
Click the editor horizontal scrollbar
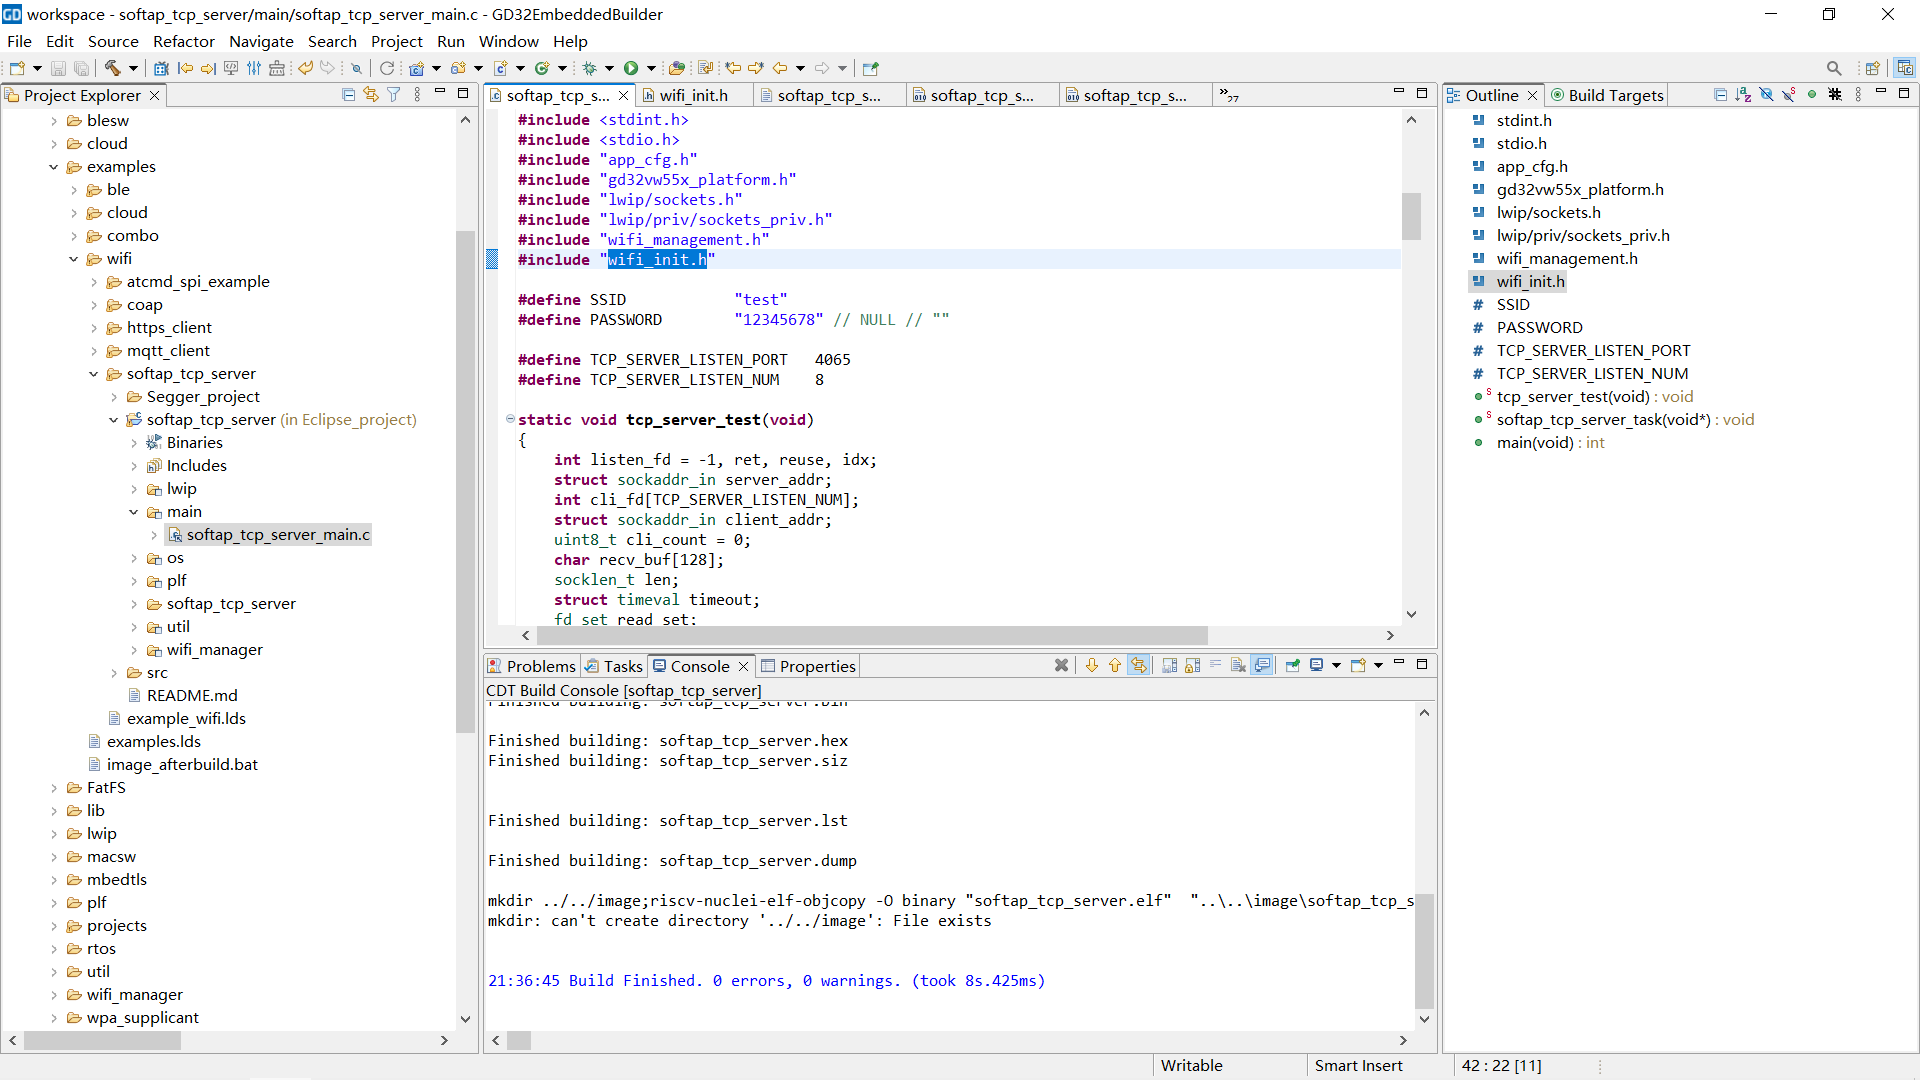click(x=870, y=636)
